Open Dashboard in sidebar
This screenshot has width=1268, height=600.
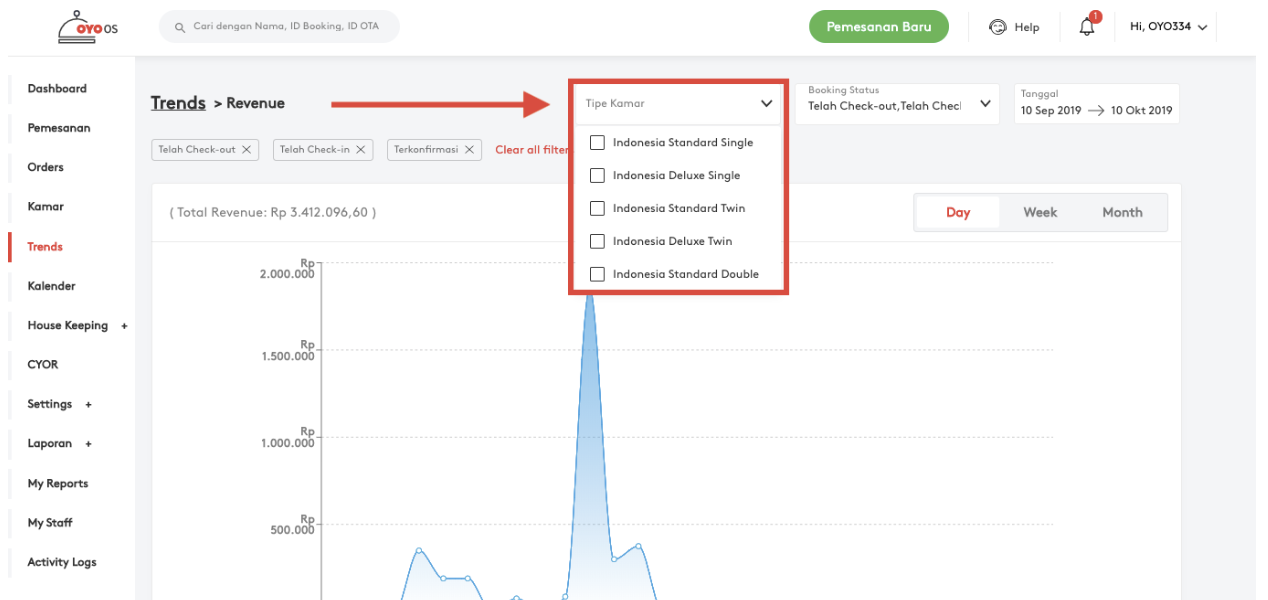click(57, 89)
